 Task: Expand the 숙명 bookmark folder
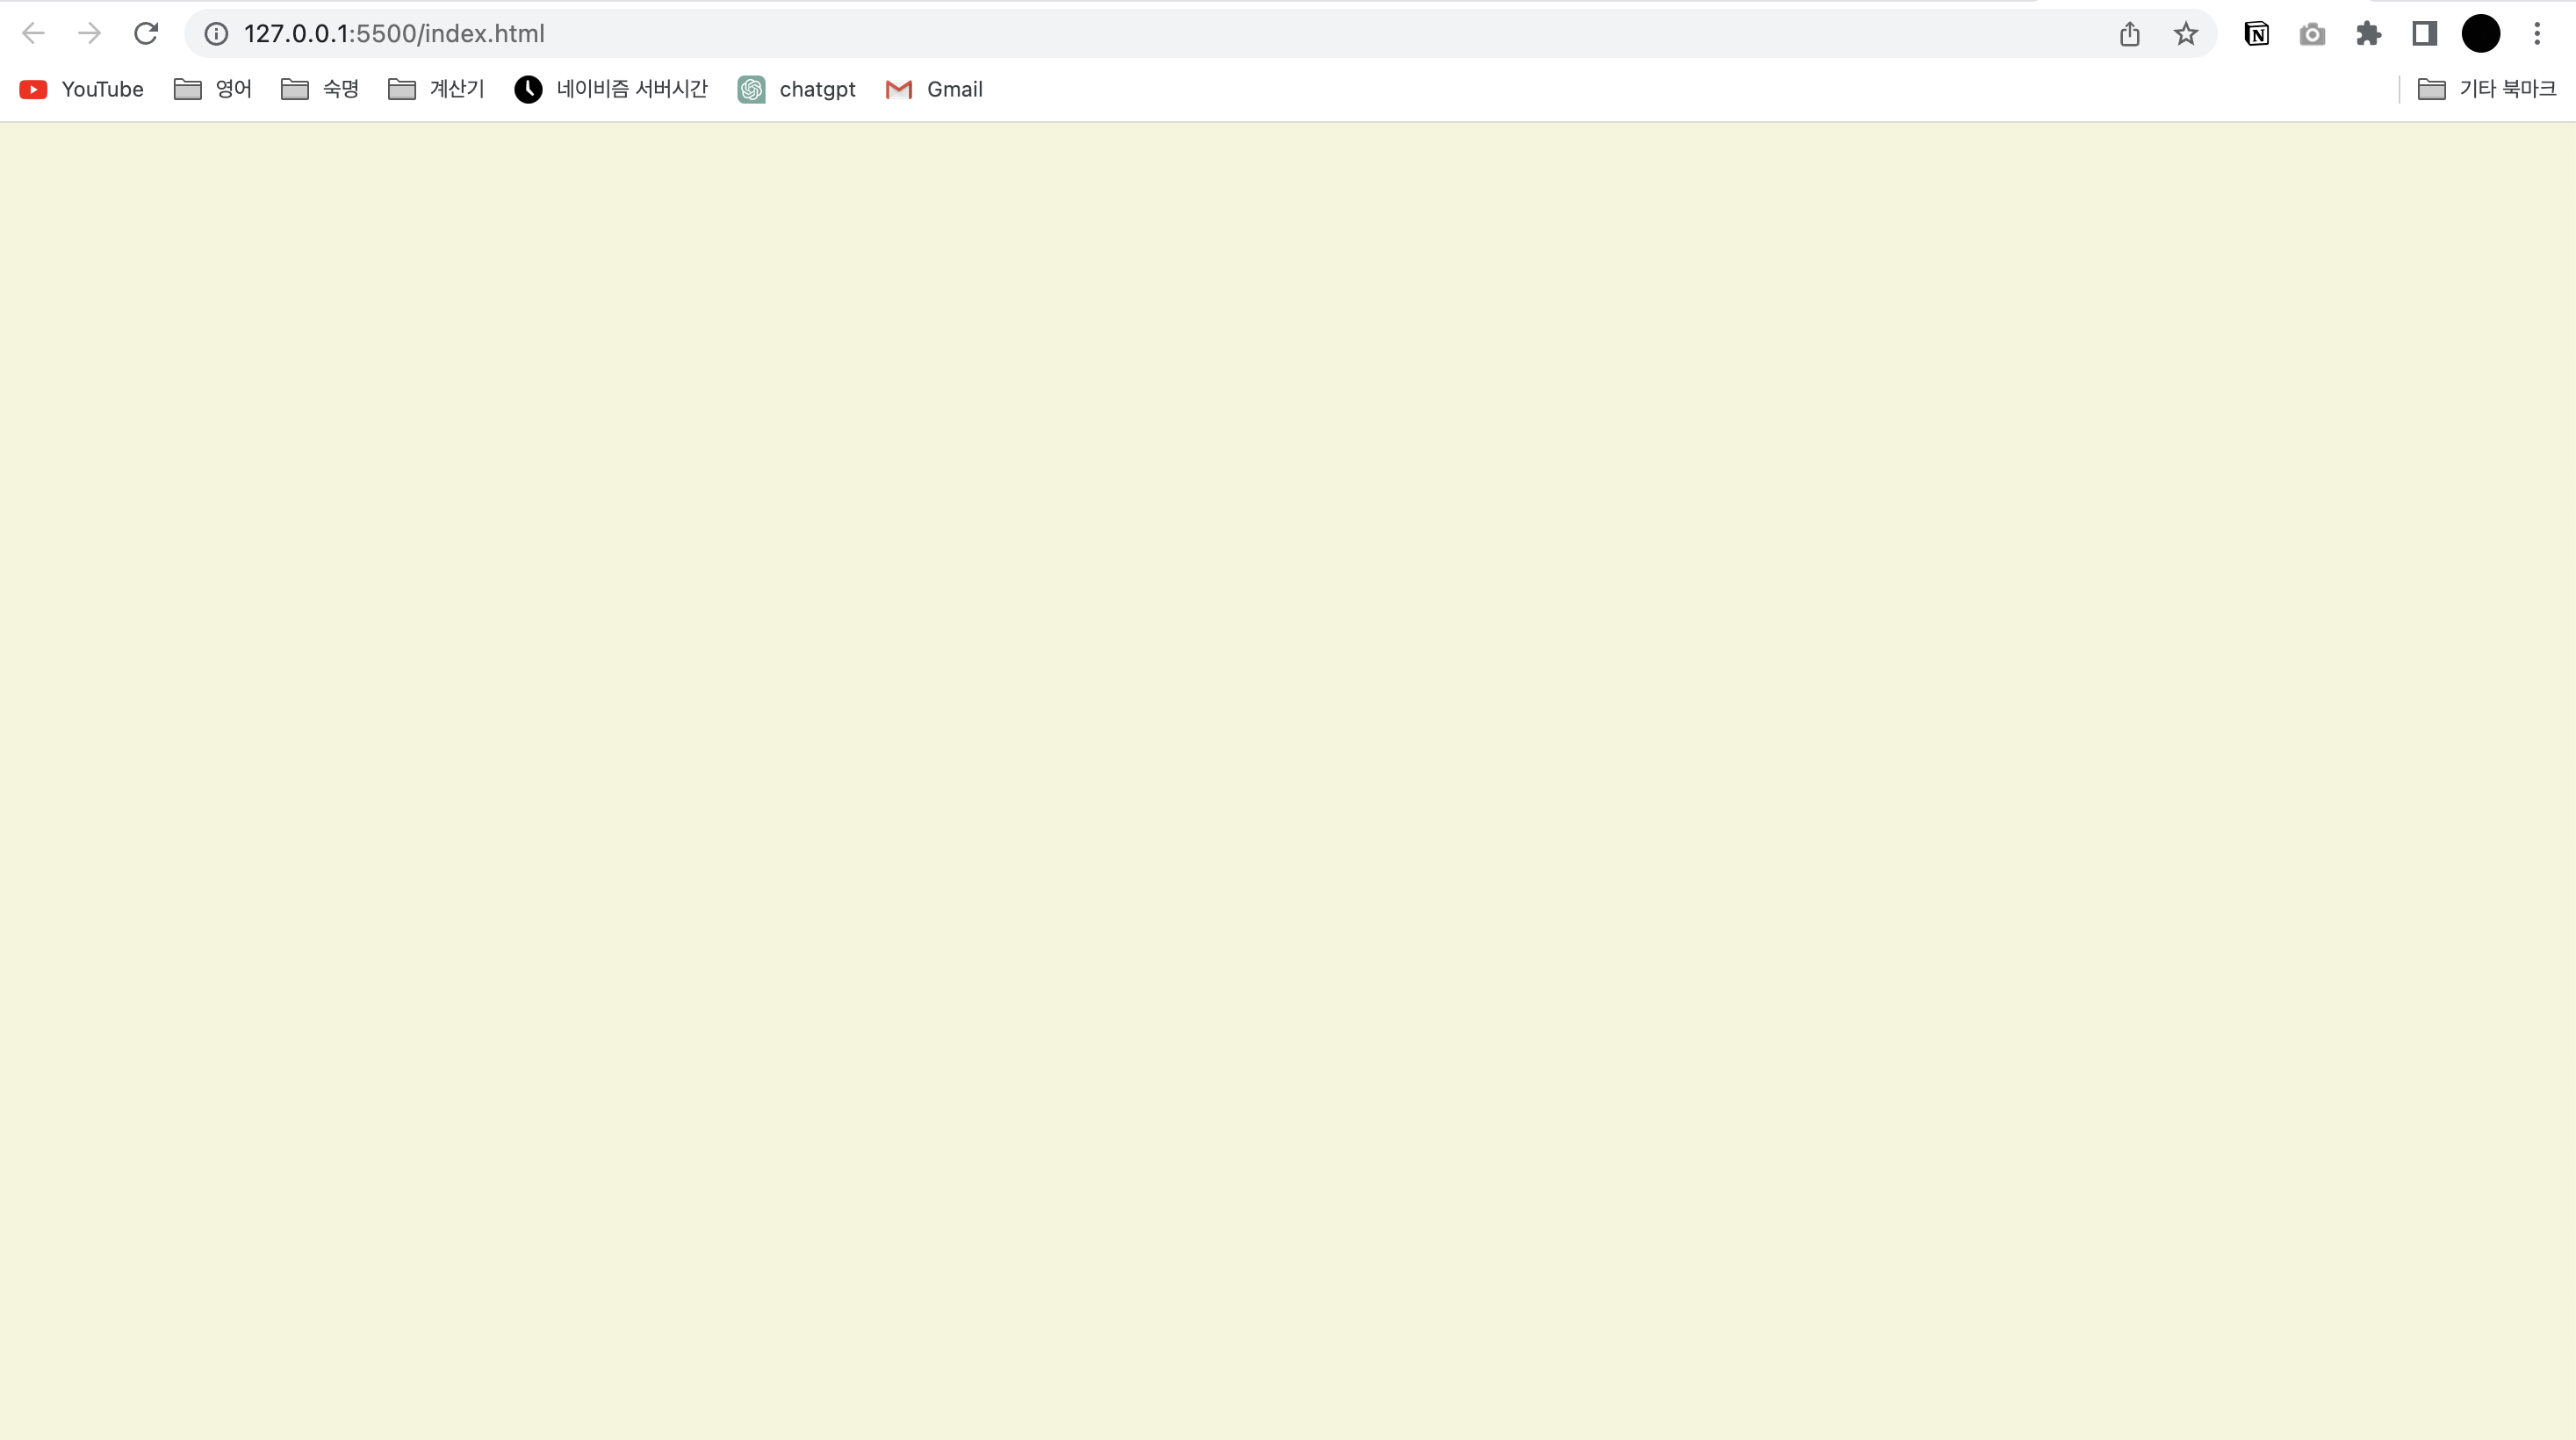(x=320, y=89)
